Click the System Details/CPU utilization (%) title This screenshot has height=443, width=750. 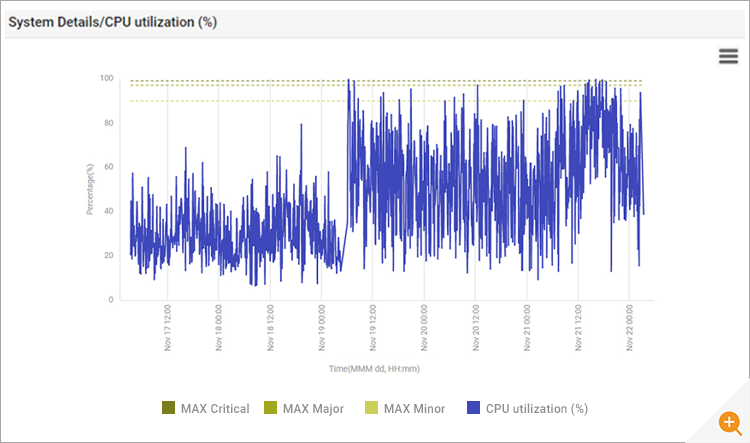pos(112,22)
